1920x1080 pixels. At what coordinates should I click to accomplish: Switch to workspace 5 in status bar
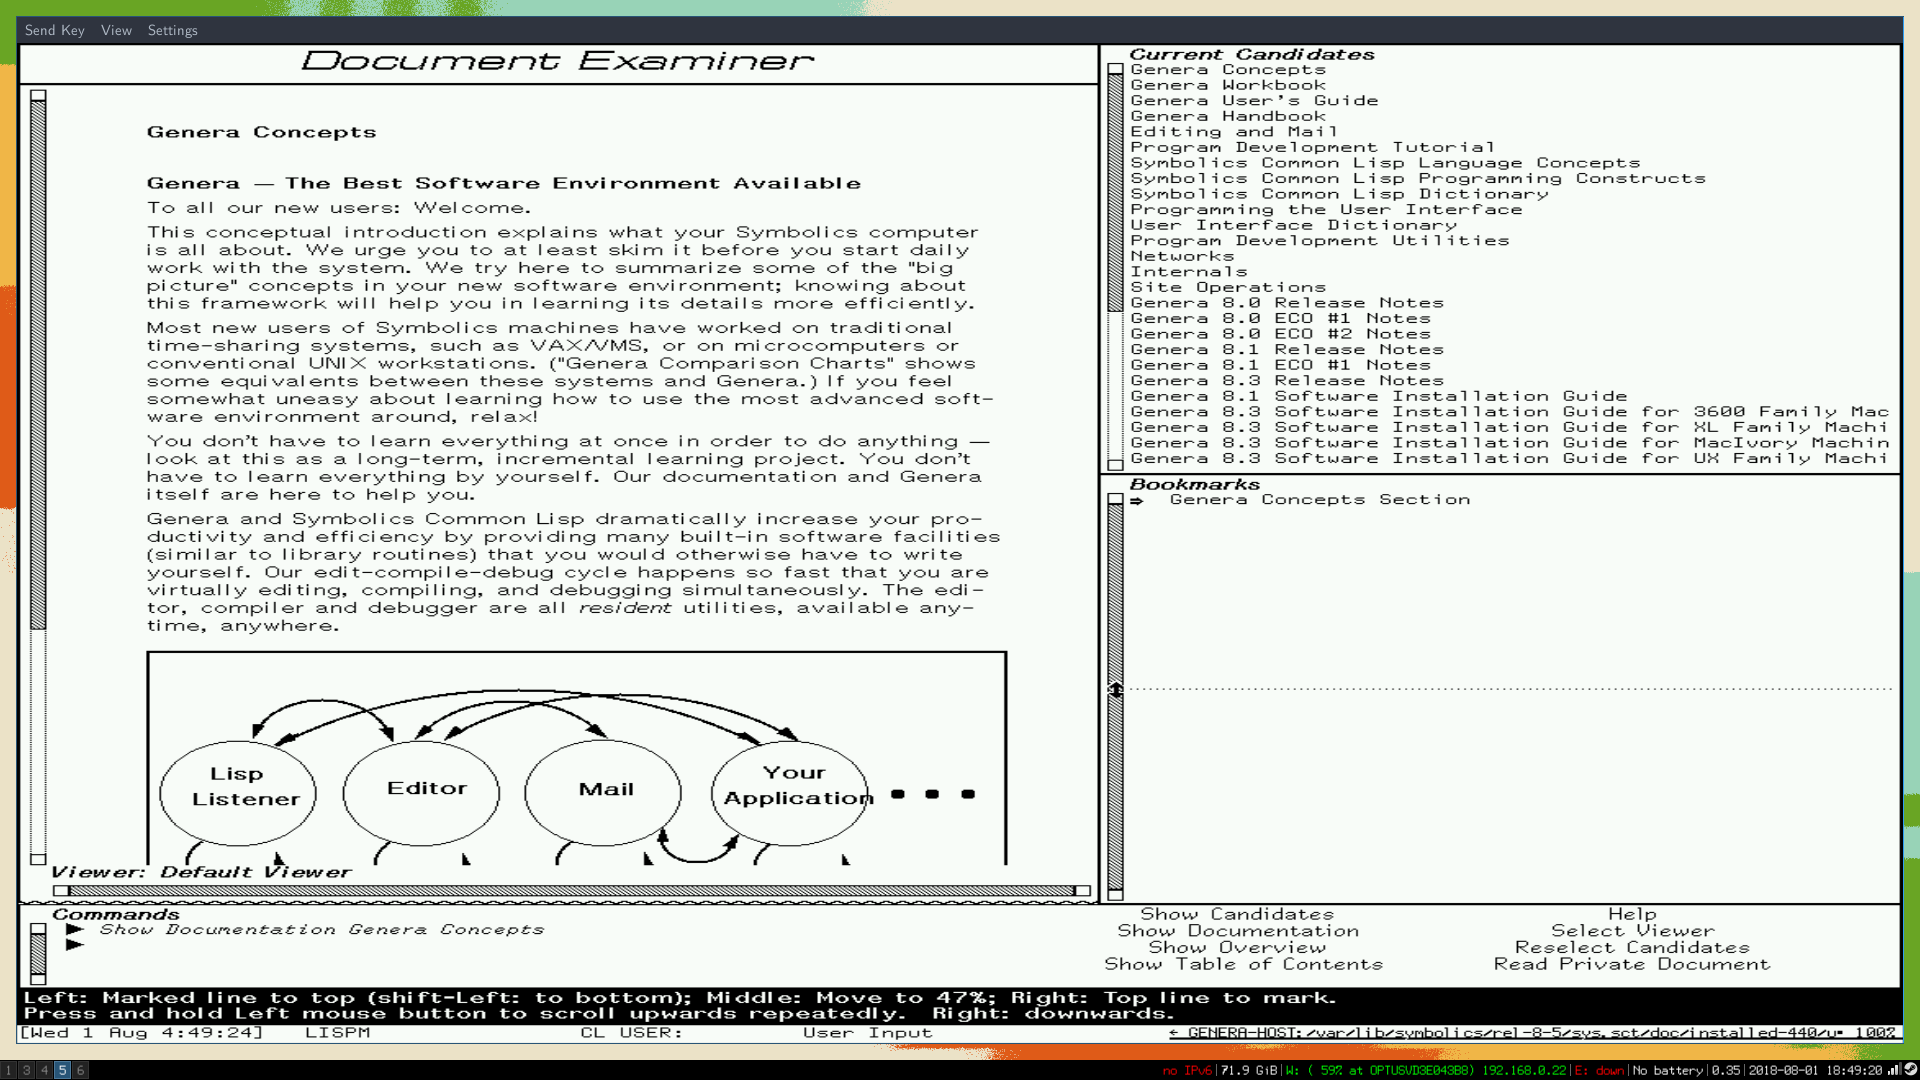coord(62,1070)
